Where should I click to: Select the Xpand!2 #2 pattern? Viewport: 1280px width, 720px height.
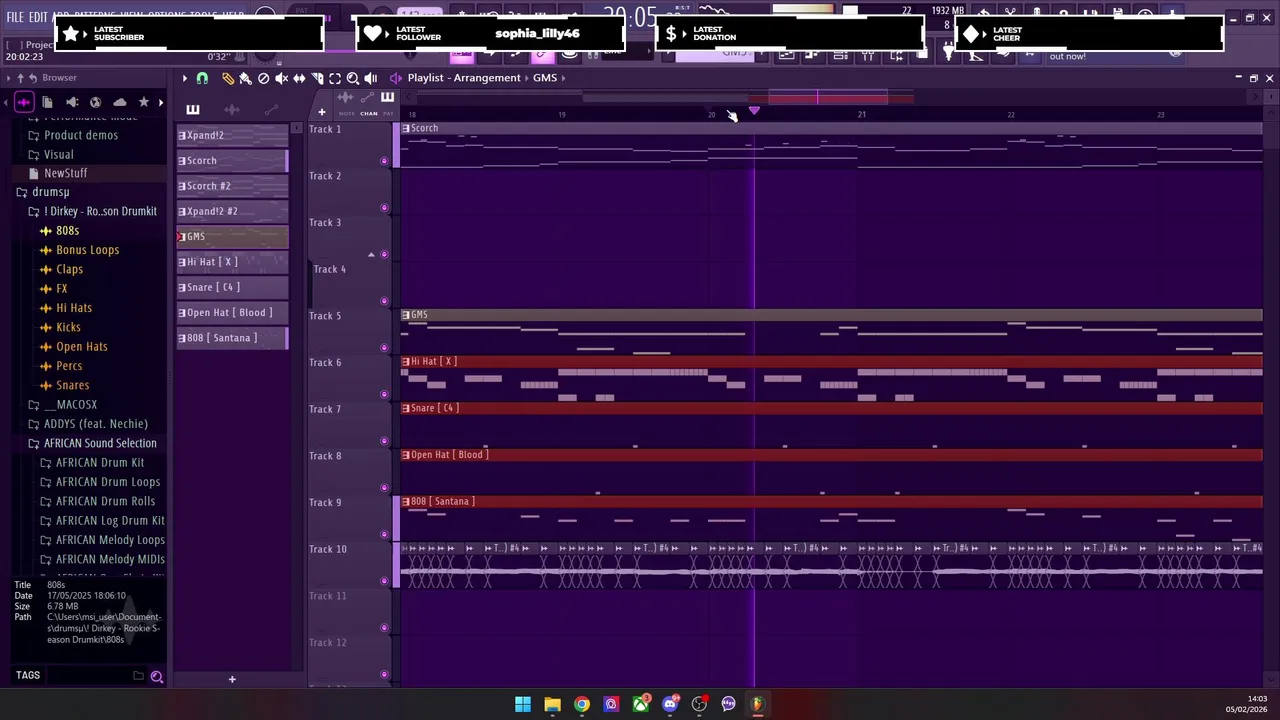(232, 211)
